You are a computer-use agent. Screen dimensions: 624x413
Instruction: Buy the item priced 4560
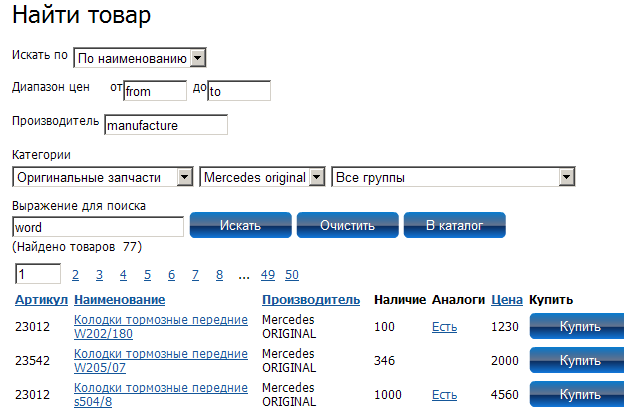coord(577,394)
